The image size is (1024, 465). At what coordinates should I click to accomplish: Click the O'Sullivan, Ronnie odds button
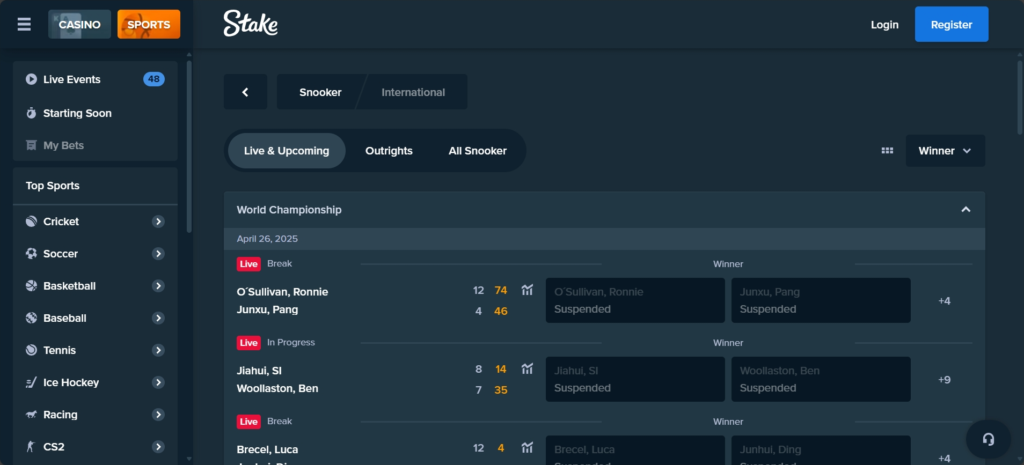click(635, 300)
